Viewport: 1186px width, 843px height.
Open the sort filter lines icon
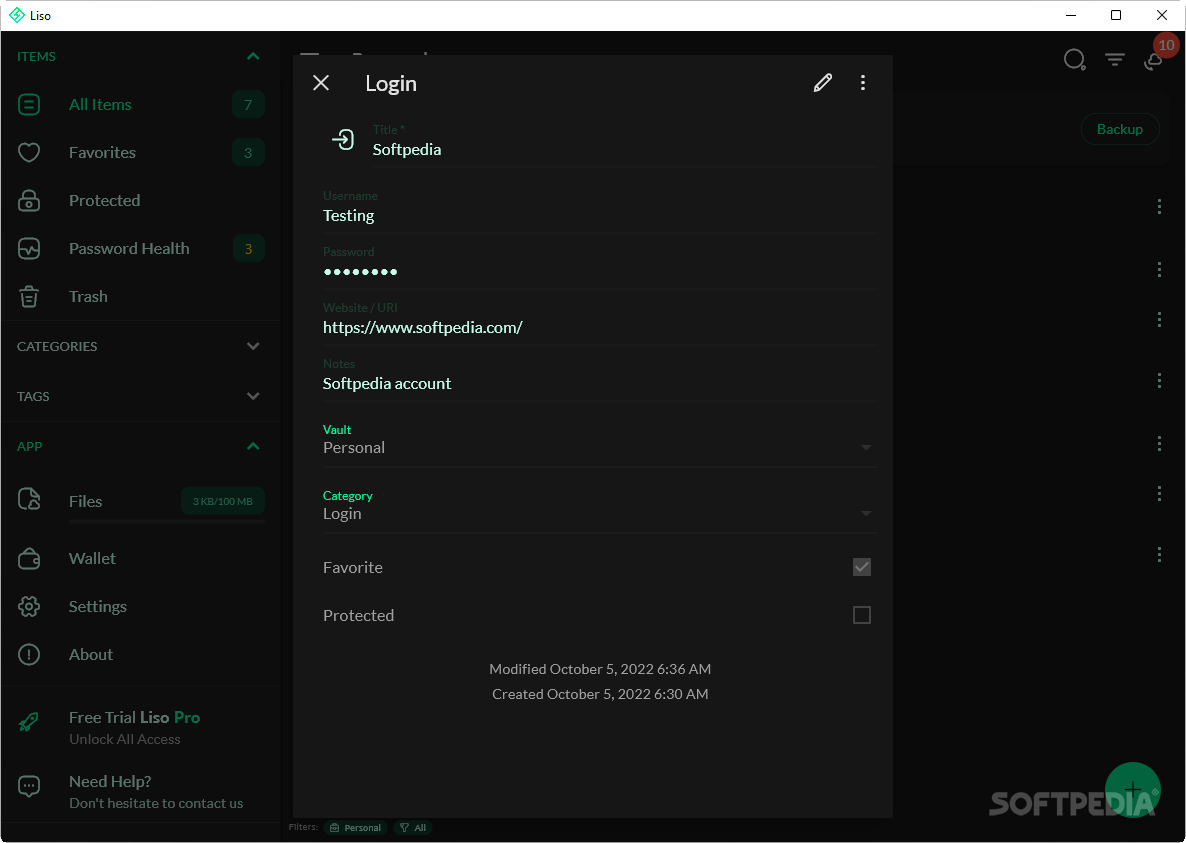[x=1114, y=59]
